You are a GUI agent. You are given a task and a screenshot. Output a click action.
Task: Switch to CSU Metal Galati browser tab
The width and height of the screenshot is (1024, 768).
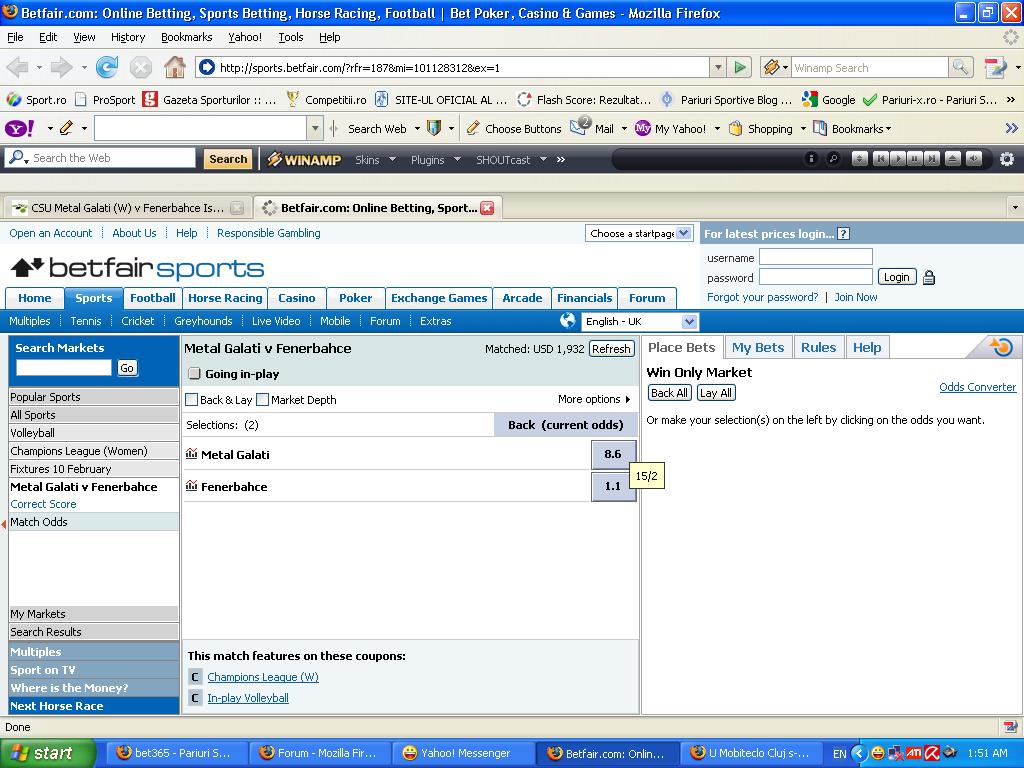[128, 208]
